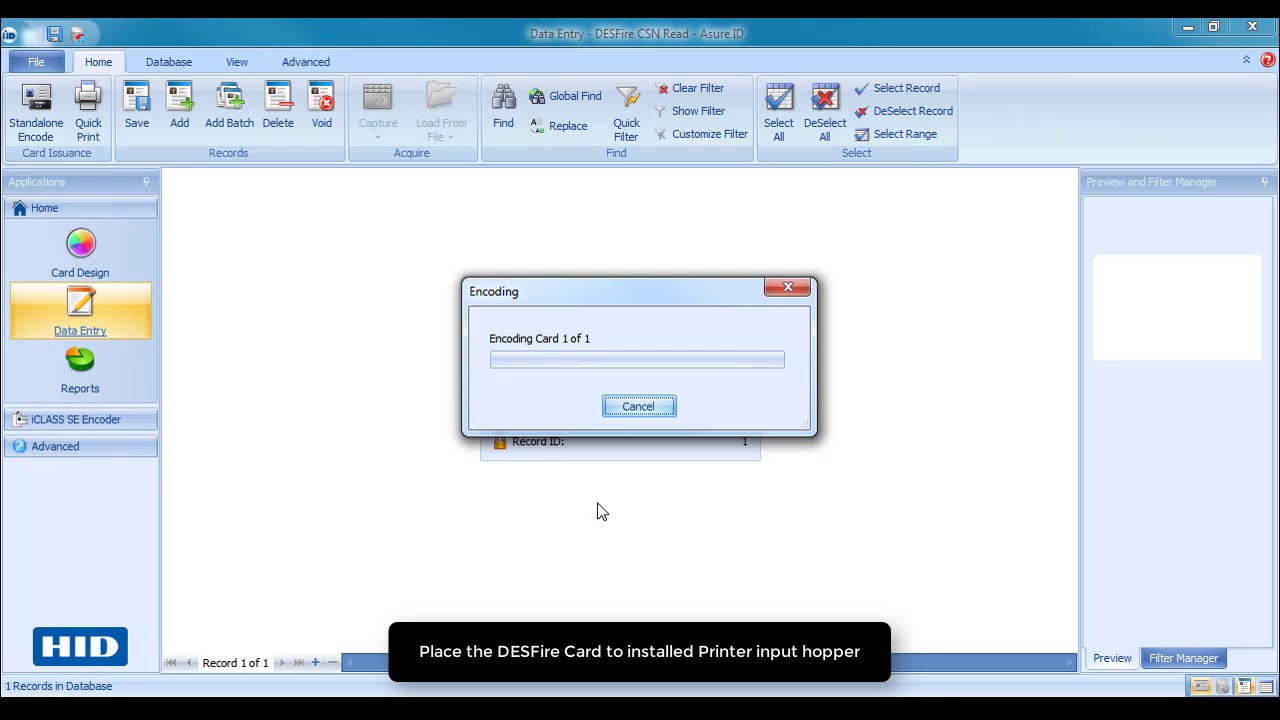Void the record with the Void icon
The image size is (1280, 720).
point(321,98)
